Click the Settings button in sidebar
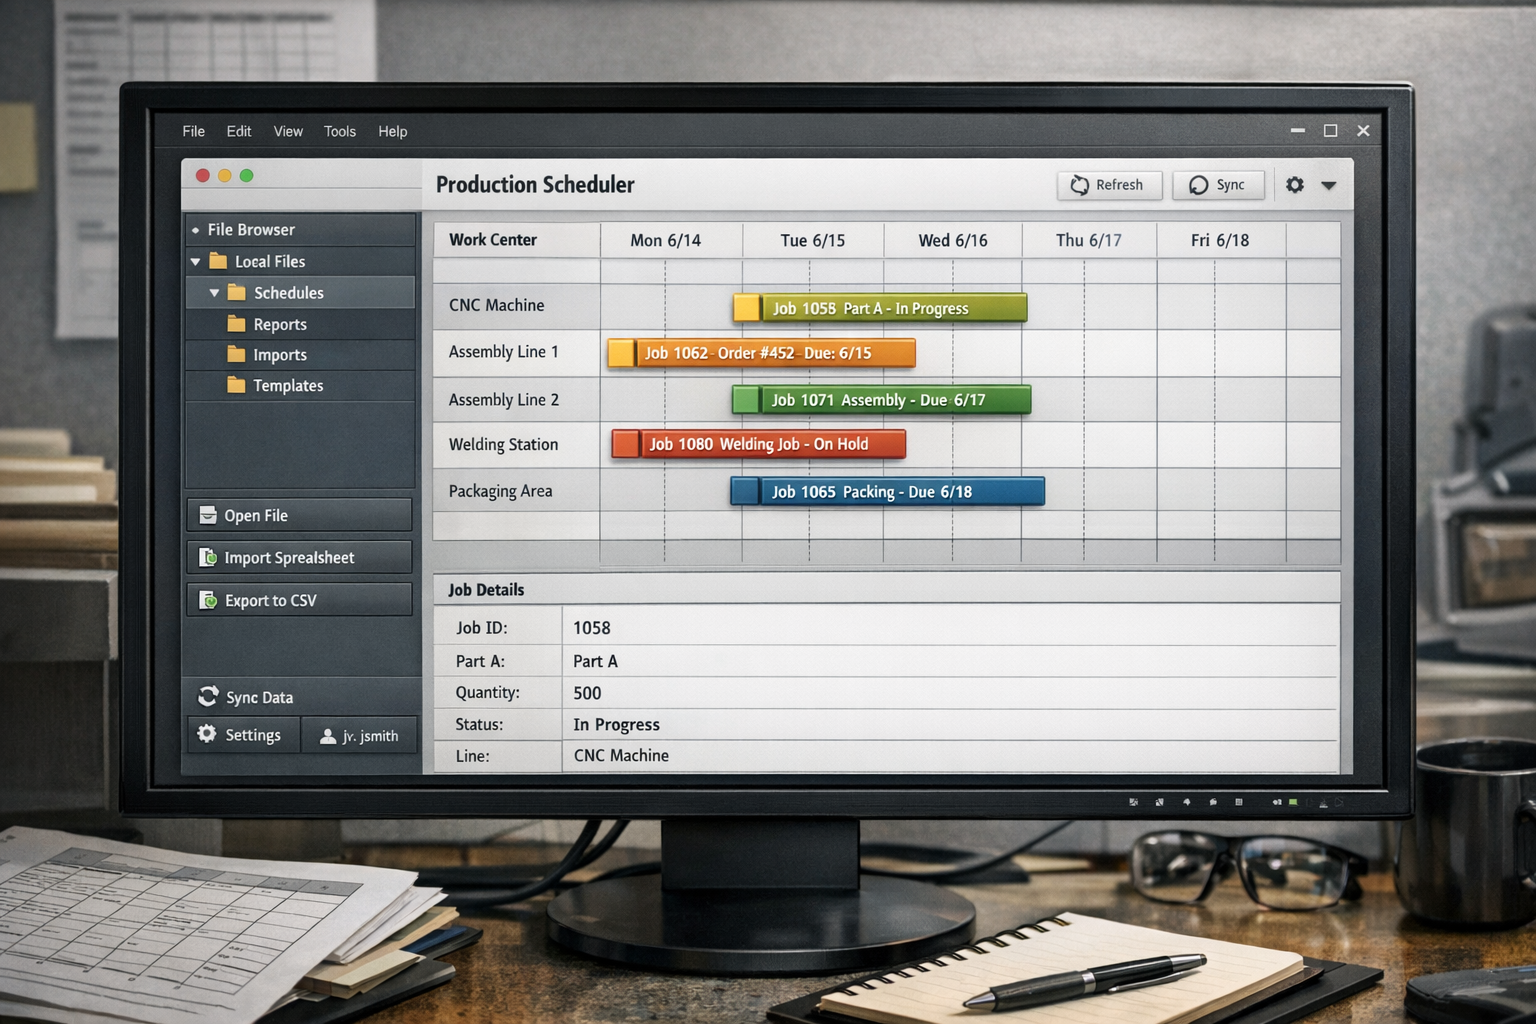 [x=243, y=735]
